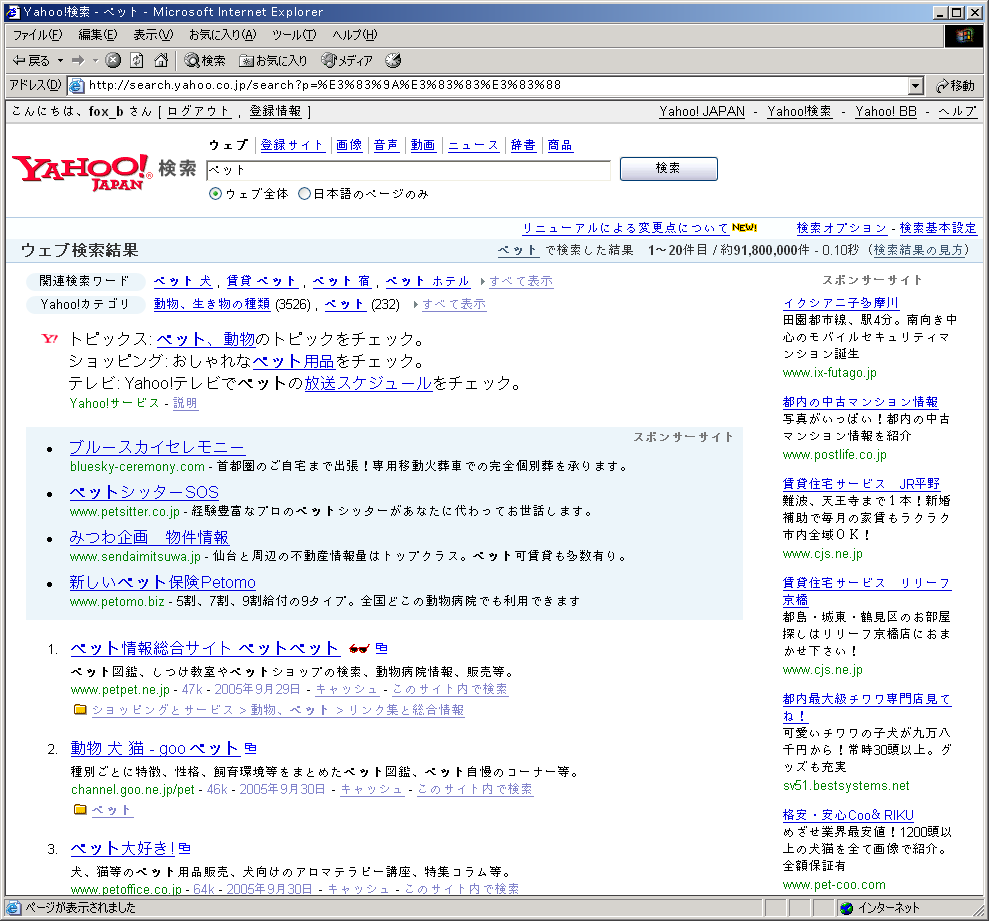
Task: Click the Stop loading toolbar icon
Action: [x=113, y=61]
